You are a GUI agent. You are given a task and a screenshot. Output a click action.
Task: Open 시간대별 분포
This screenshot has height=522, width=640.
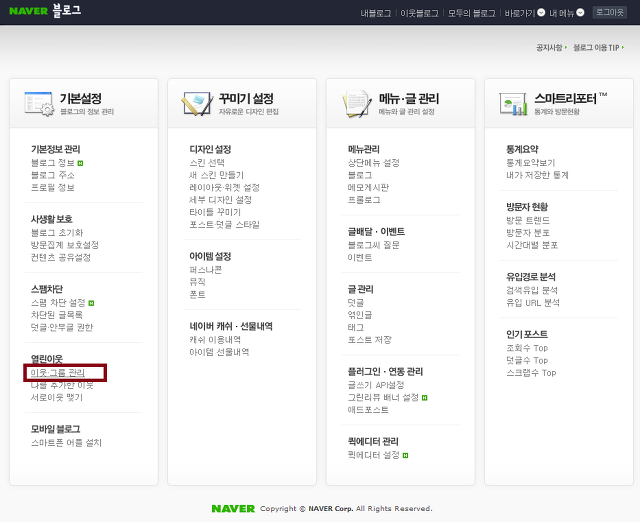point(532,245)
